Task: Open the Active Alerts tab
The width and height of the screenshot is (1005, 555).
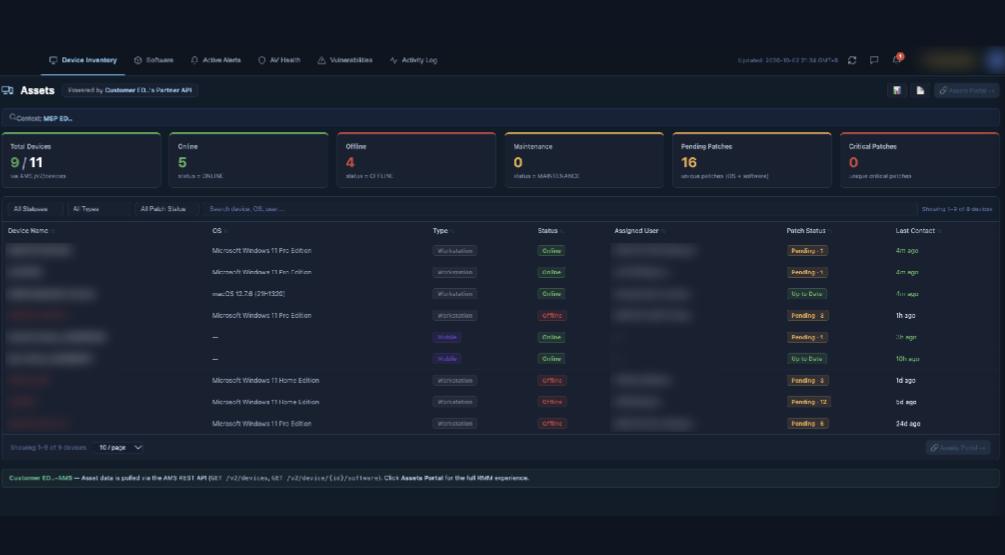Action: [215, 60]
